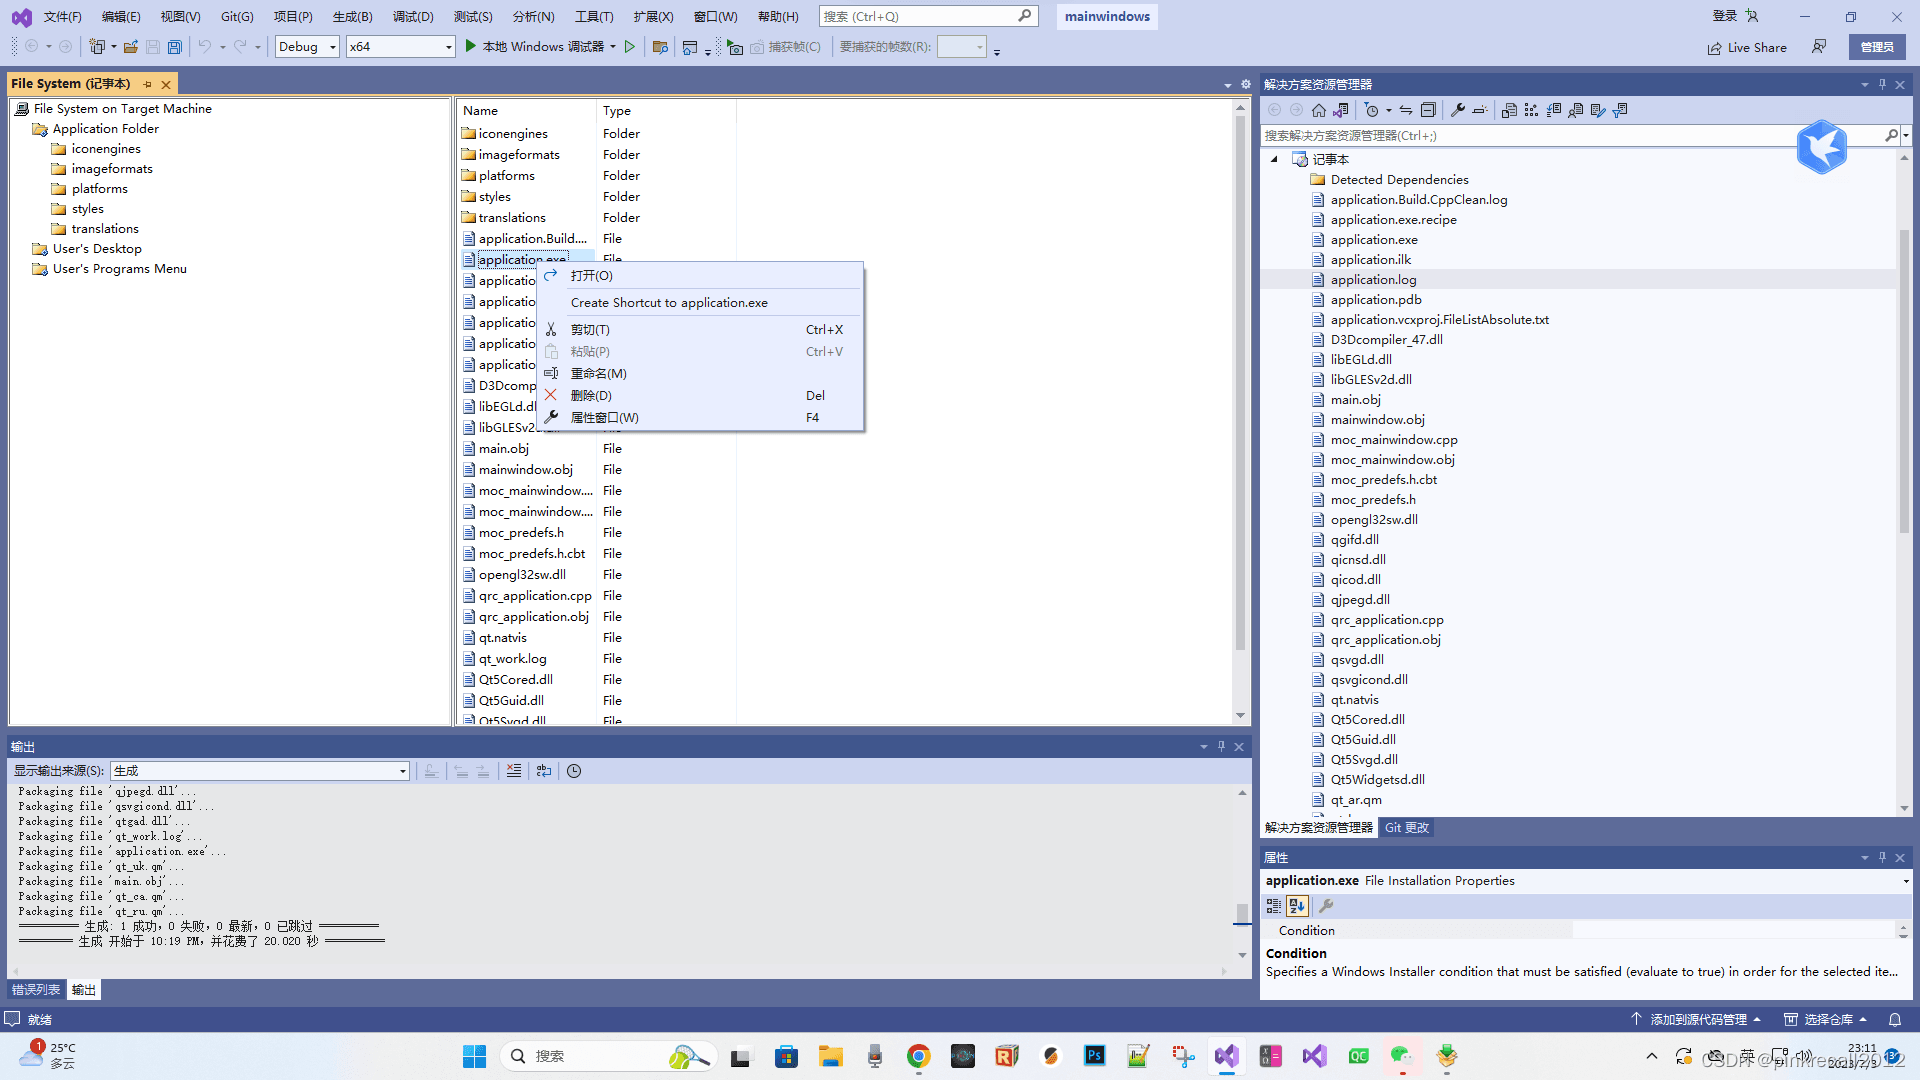Click the Open File toolbar icon
Viewport: 1920px width, 1080px height.
point(131,47)
